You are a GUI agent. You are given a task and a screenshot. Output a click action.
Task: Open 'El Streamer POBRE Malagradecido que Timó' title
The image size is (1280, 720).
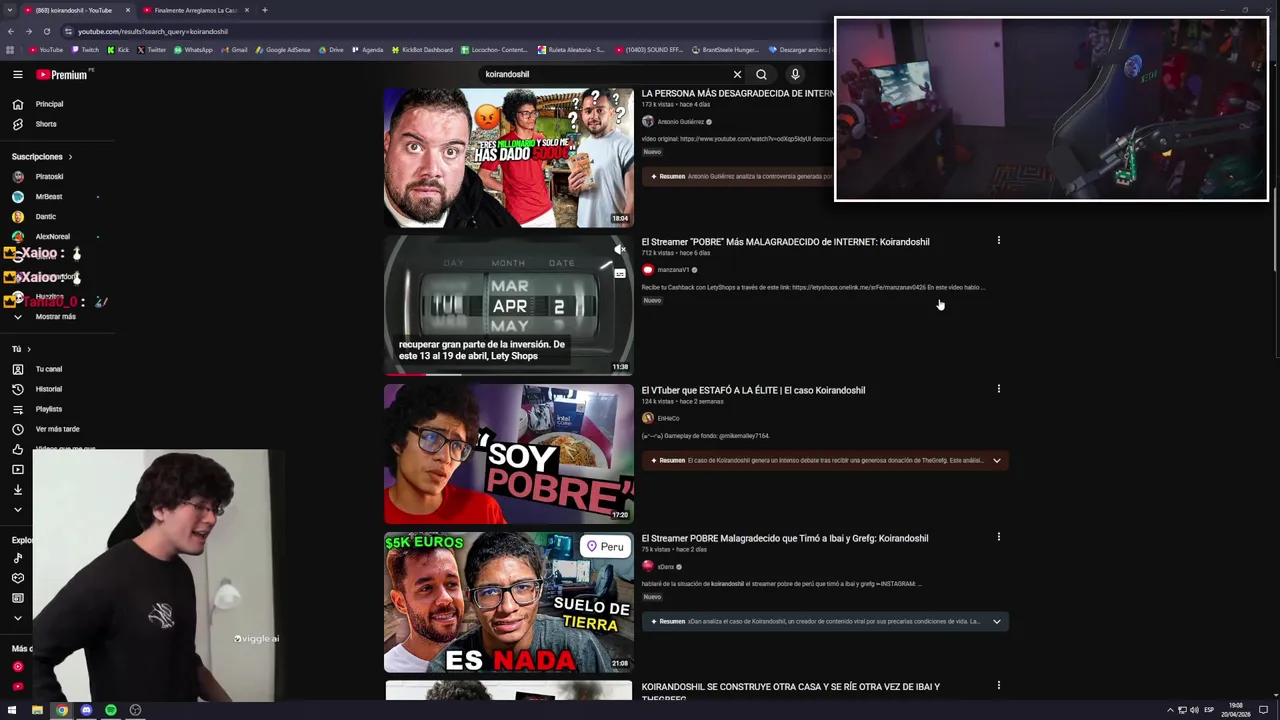785,539
